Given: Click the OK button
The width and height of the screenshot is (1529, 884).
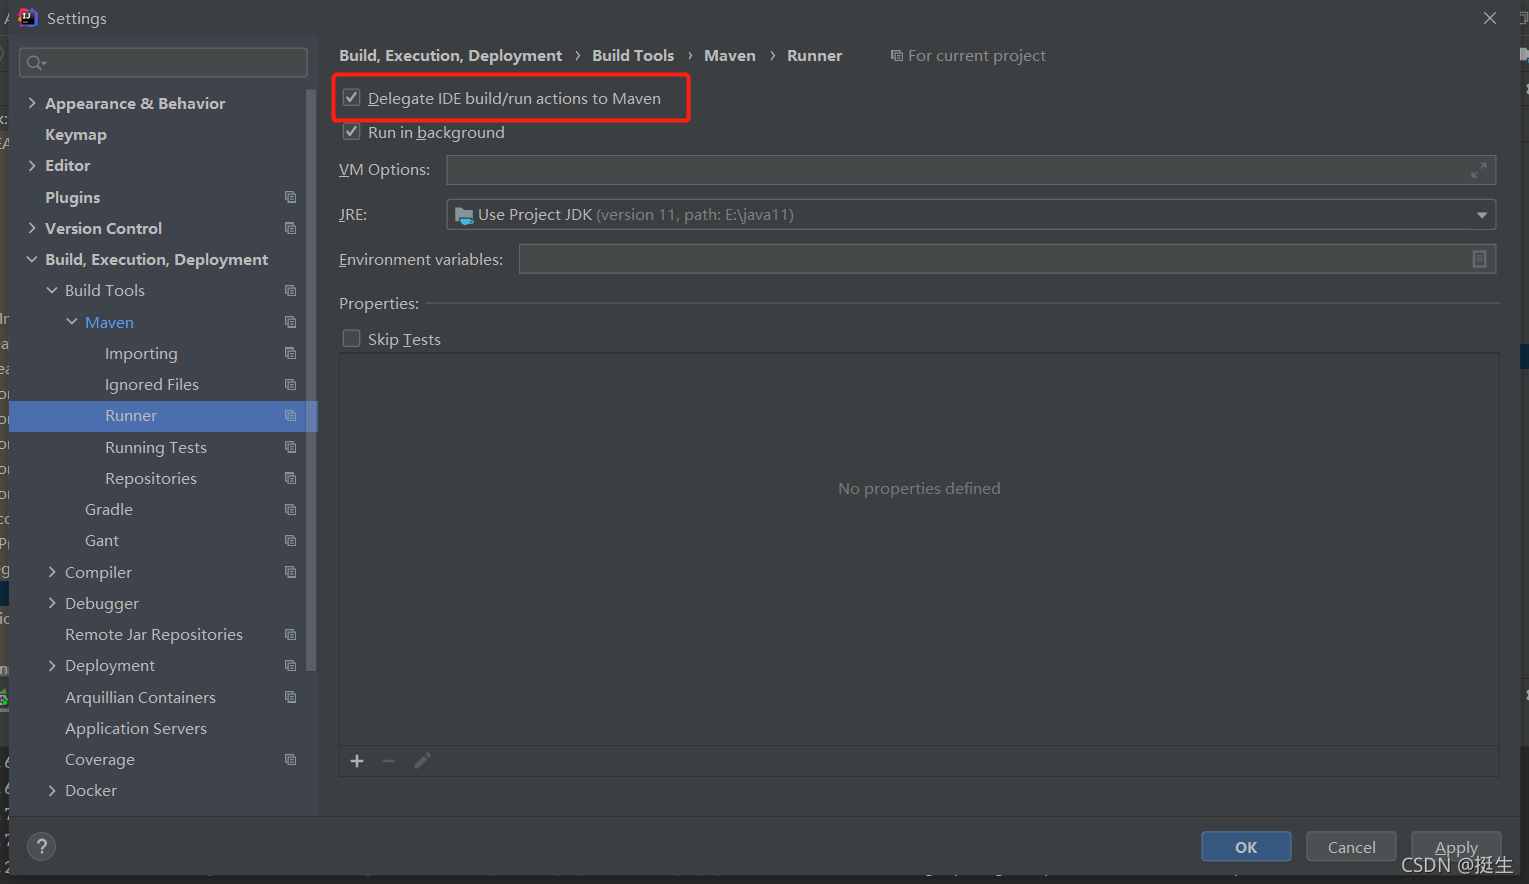Looking at the screenshot, I should click(1246, 847).
